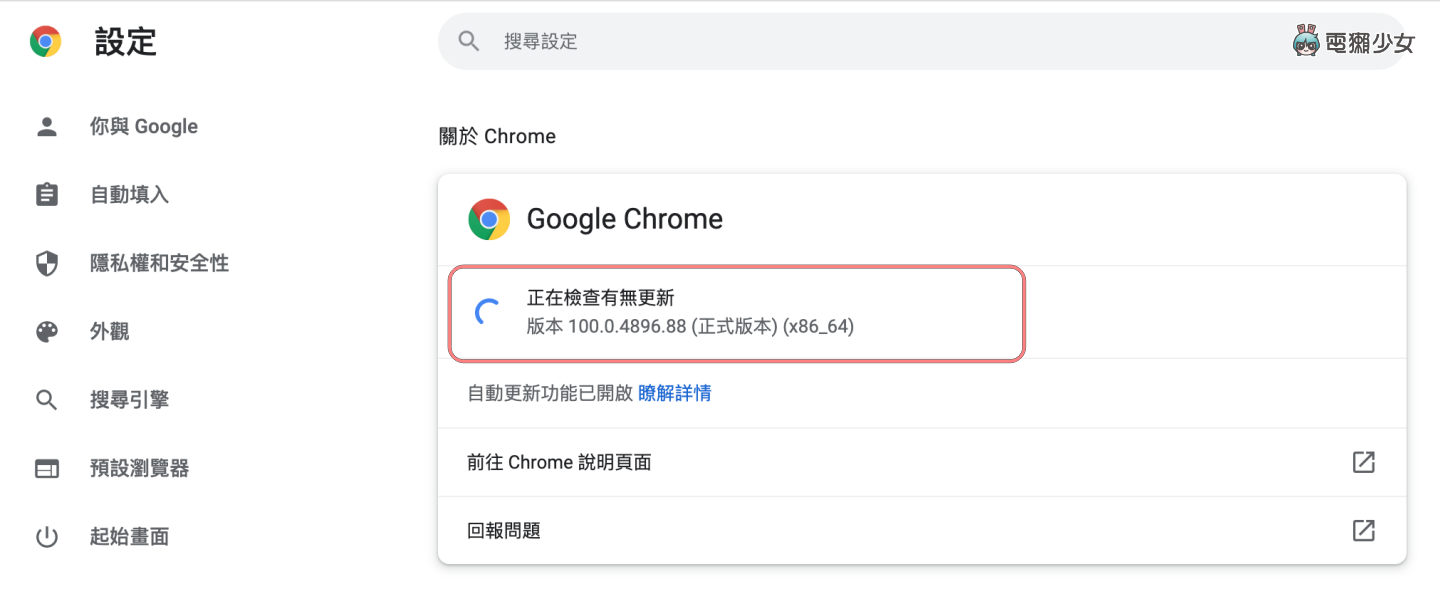Click 回報問題 to report an issue
Screen dimensions: 1440x594
[502, 531]
